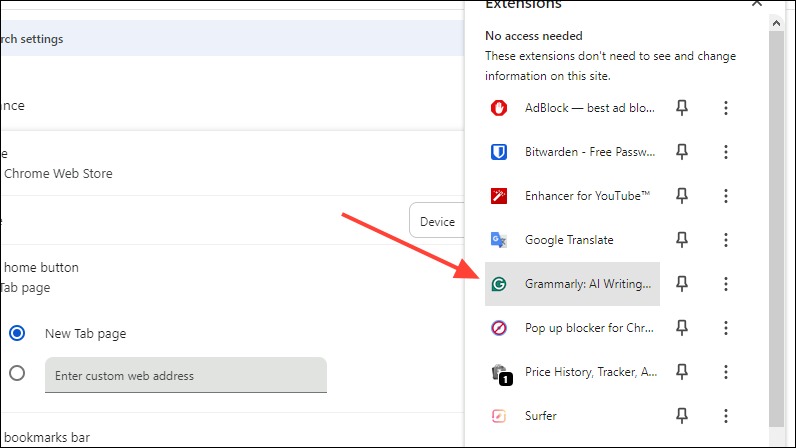Viewport: 796px width, 448px height.
Task: Open the Grammarly: AI Writing extension entry
Action: click(572, 284)
